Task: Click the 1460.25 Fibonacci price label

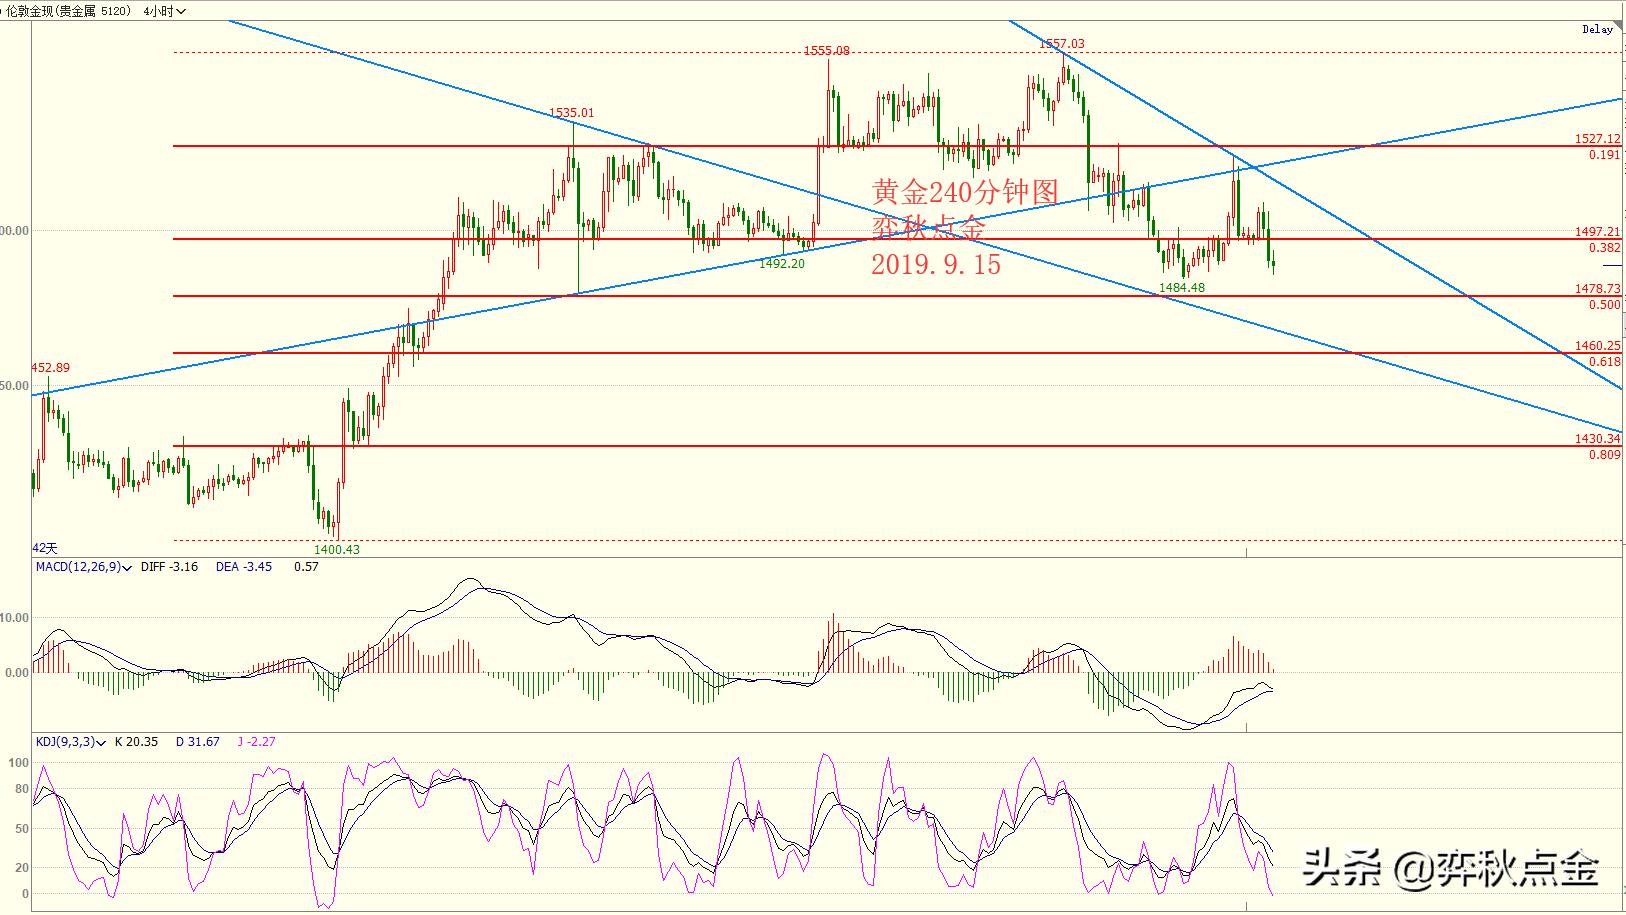Action: tap(1597, 346)
